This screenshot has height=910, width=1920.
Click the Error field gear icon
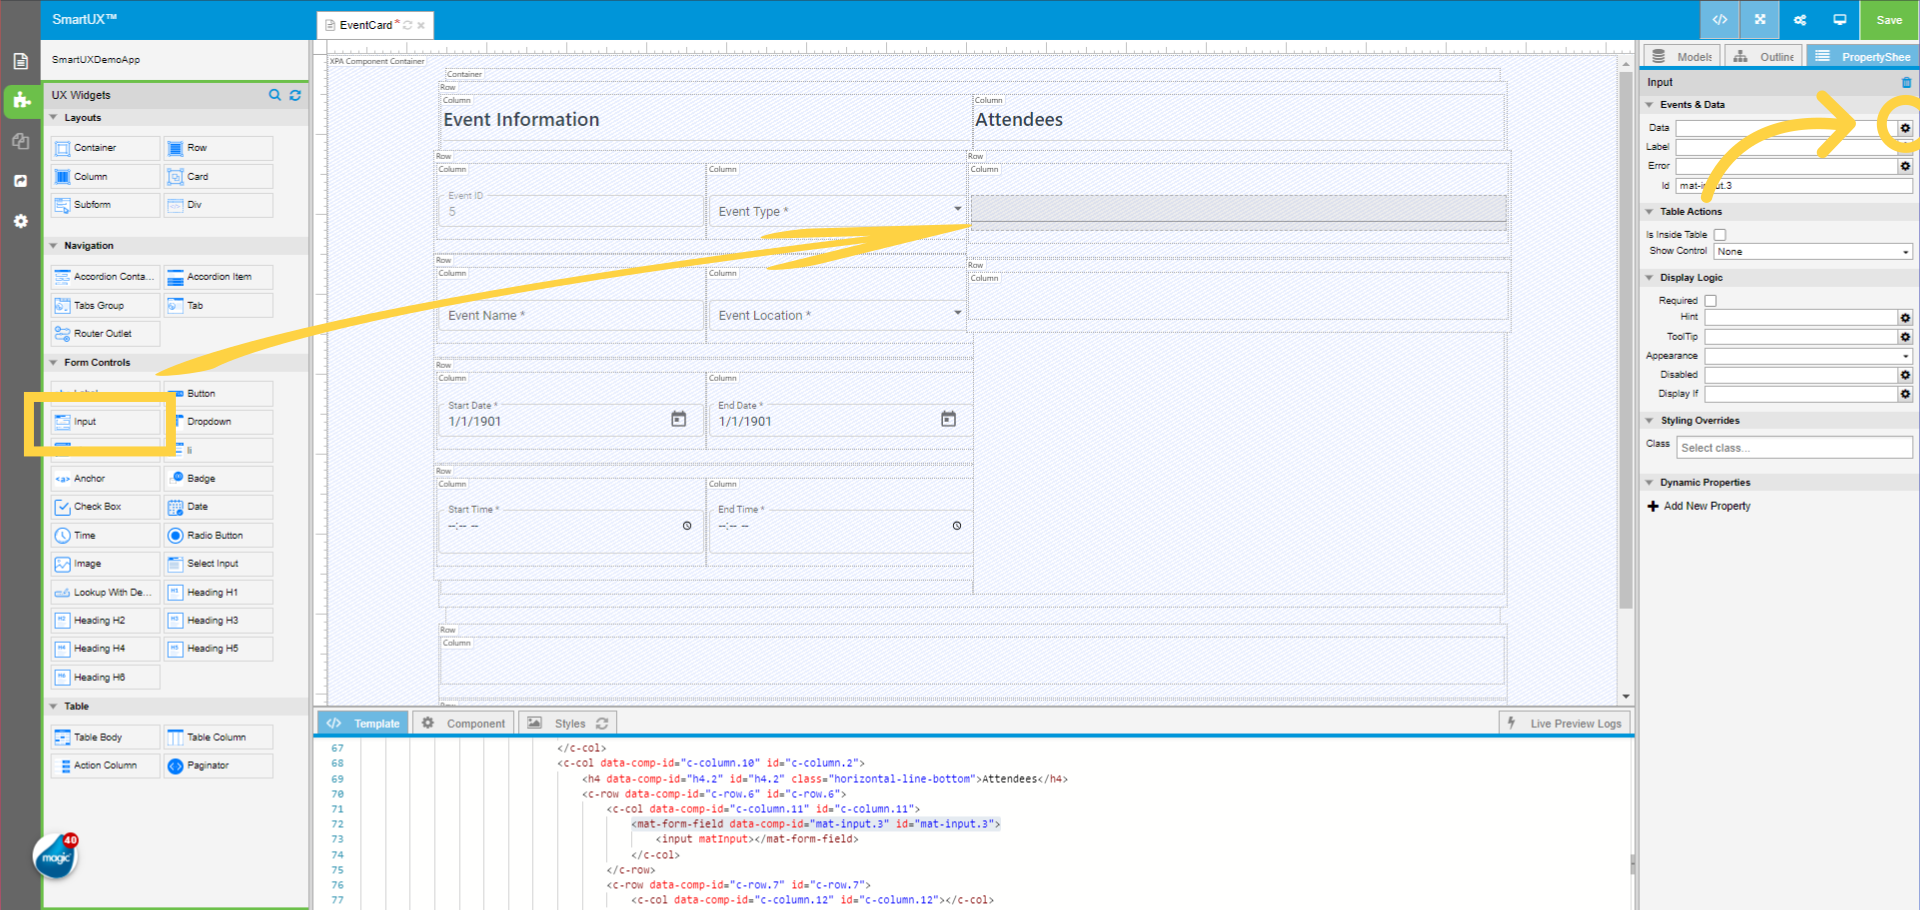point(1904,166)
